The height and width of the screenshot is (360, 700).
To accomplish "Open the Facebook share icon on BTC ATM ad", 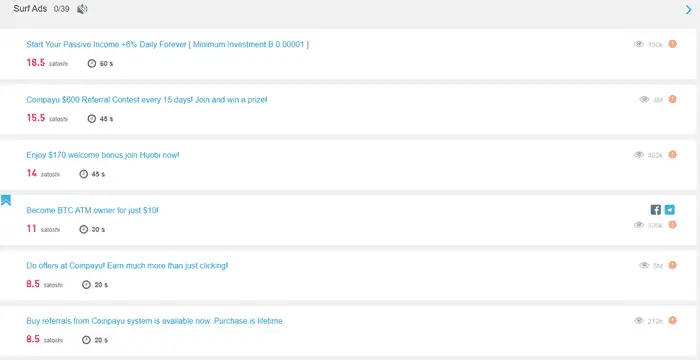I will coord(655,209).
